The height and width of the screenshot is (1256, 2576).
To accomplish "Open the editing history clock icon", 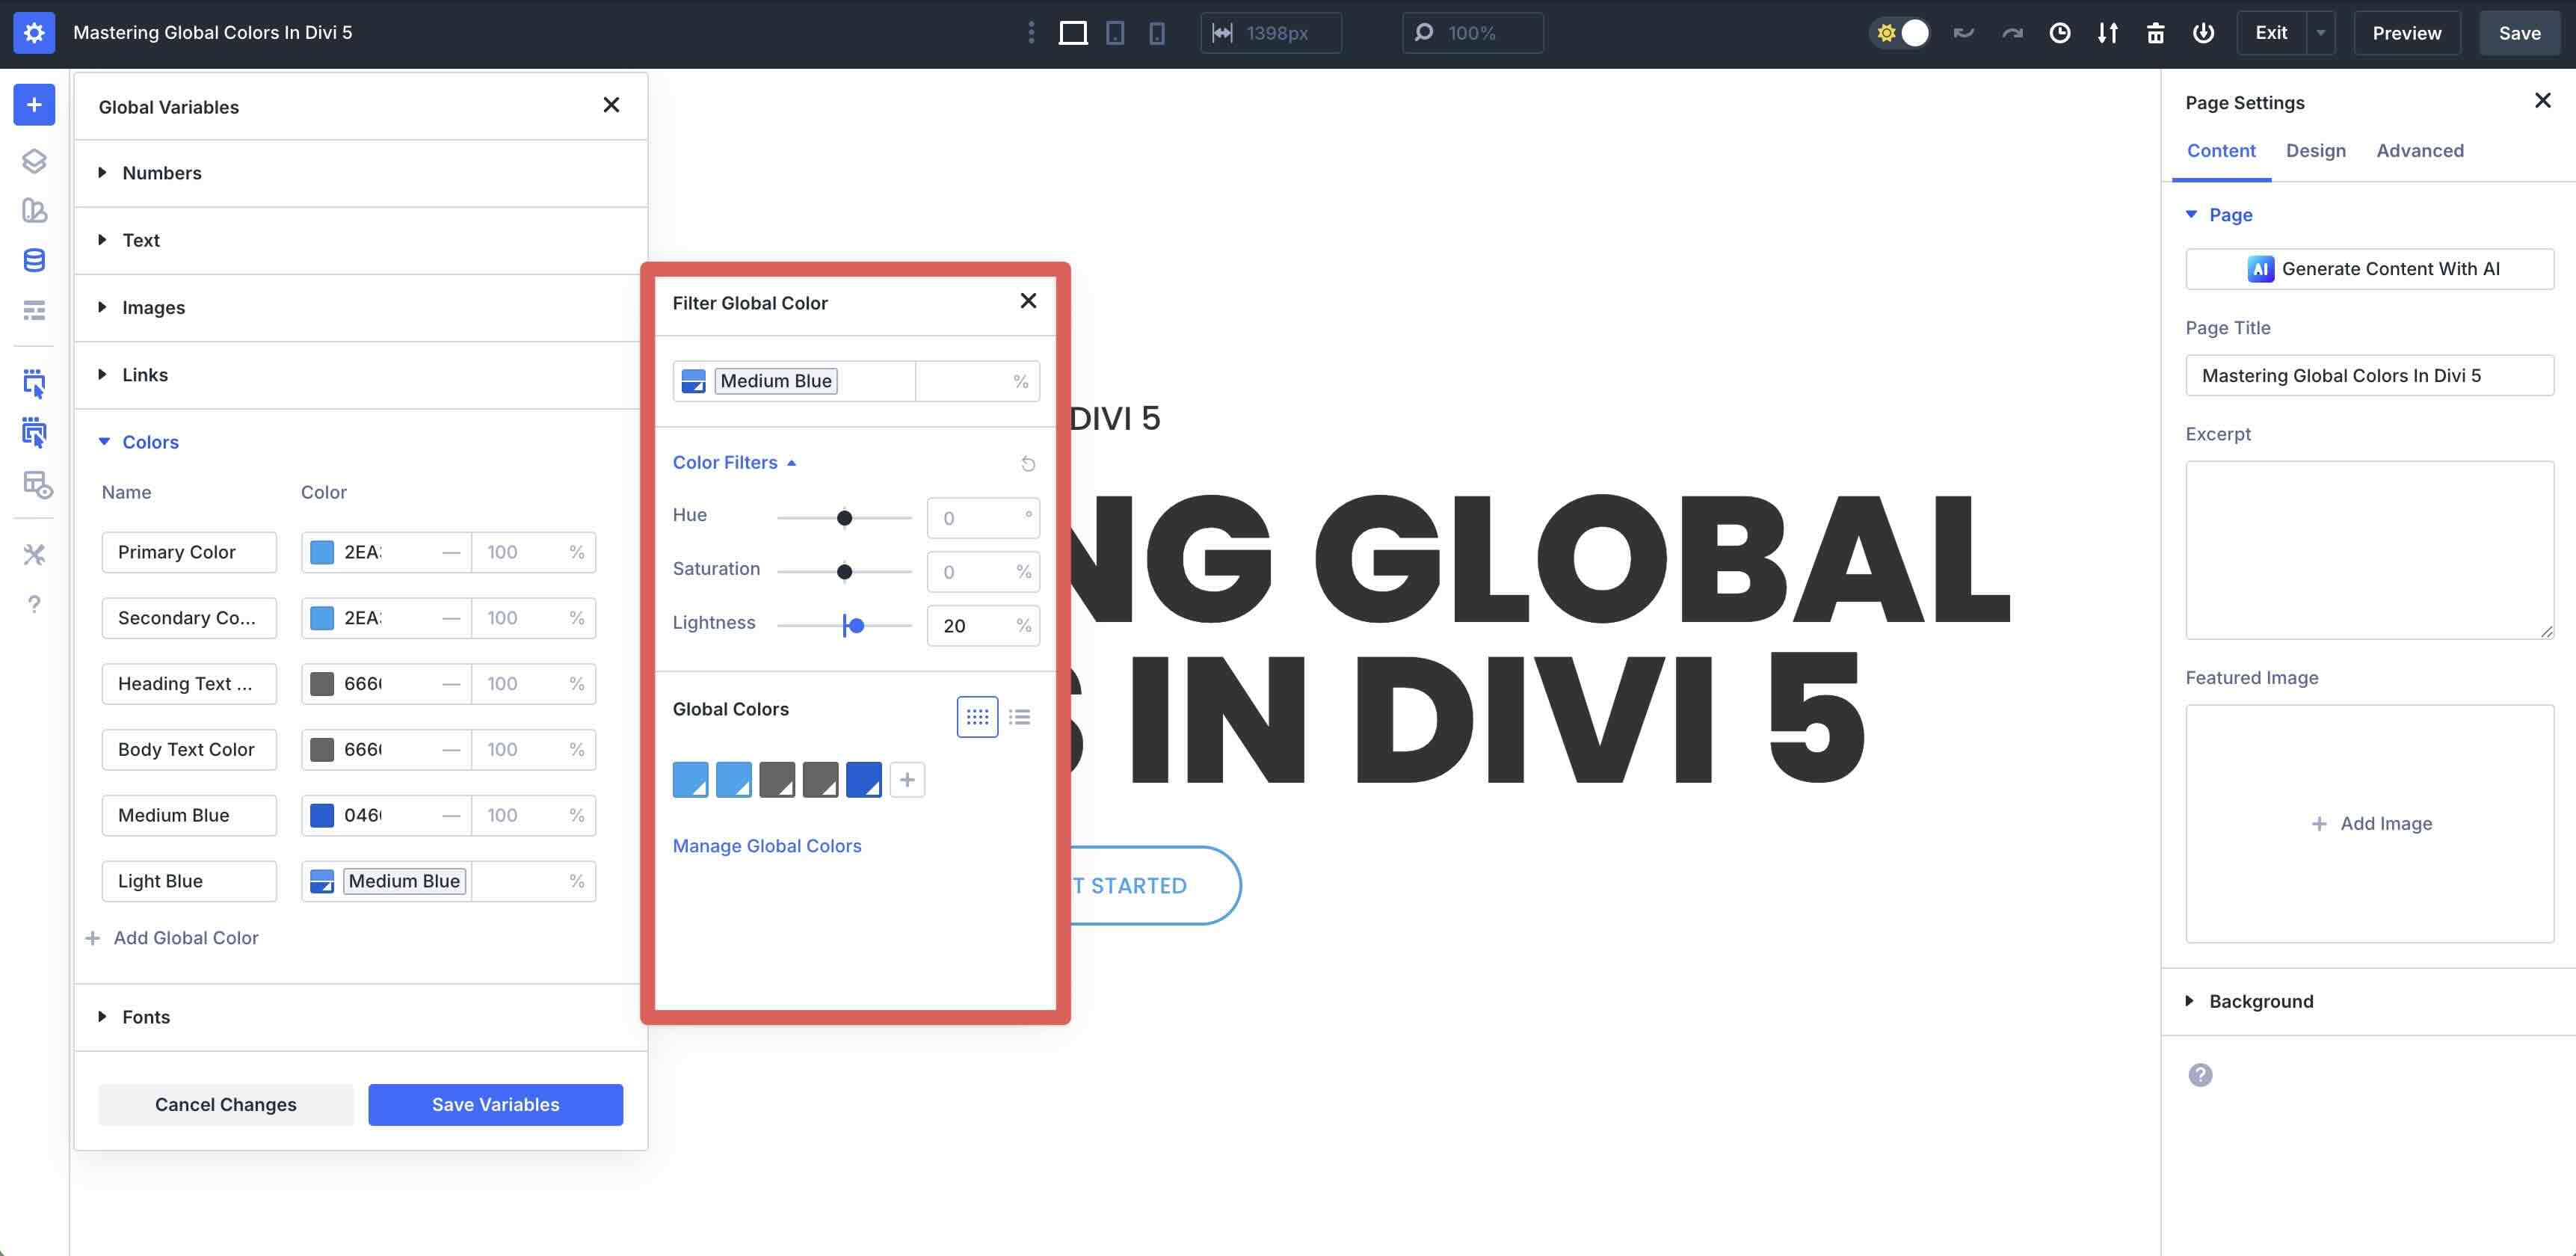I will coord(2060,33).
